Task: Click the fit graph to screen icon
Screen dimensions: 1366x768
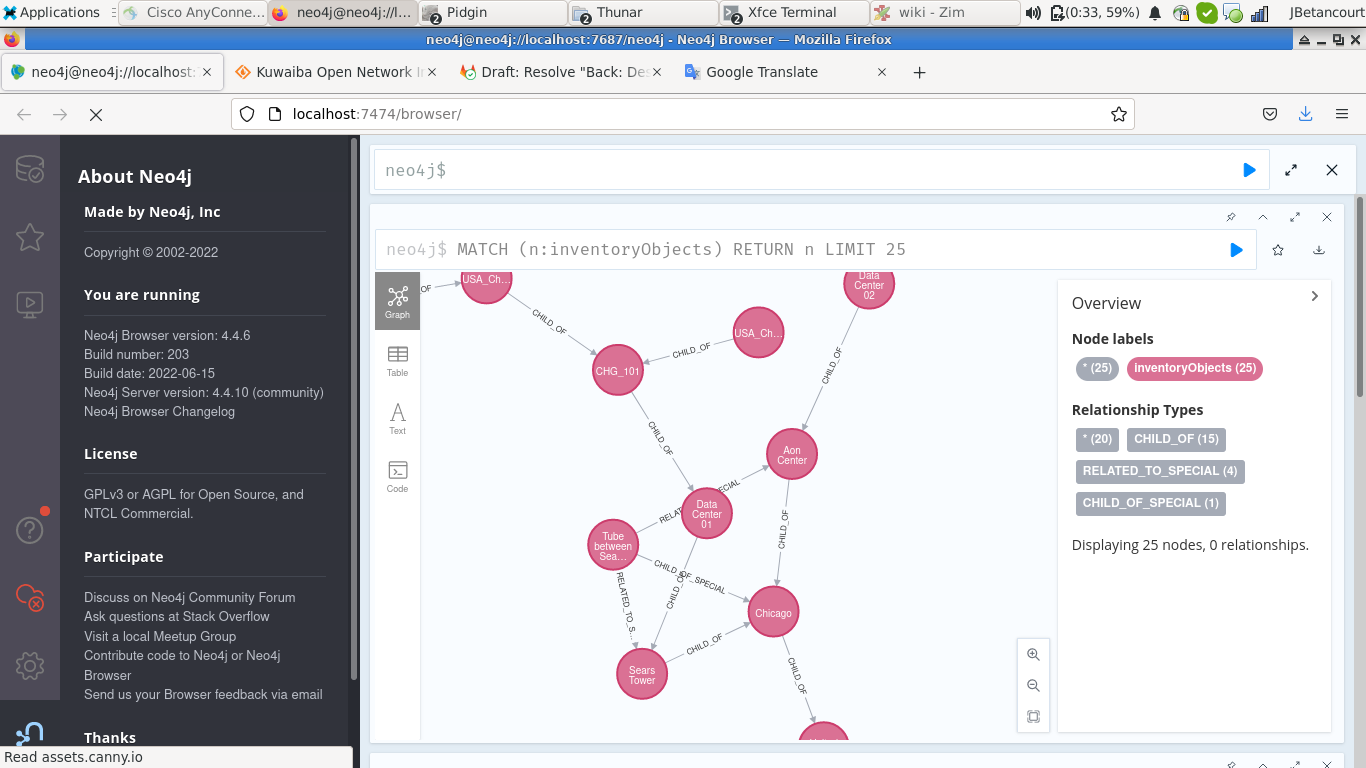Action: pos(1033,717)
